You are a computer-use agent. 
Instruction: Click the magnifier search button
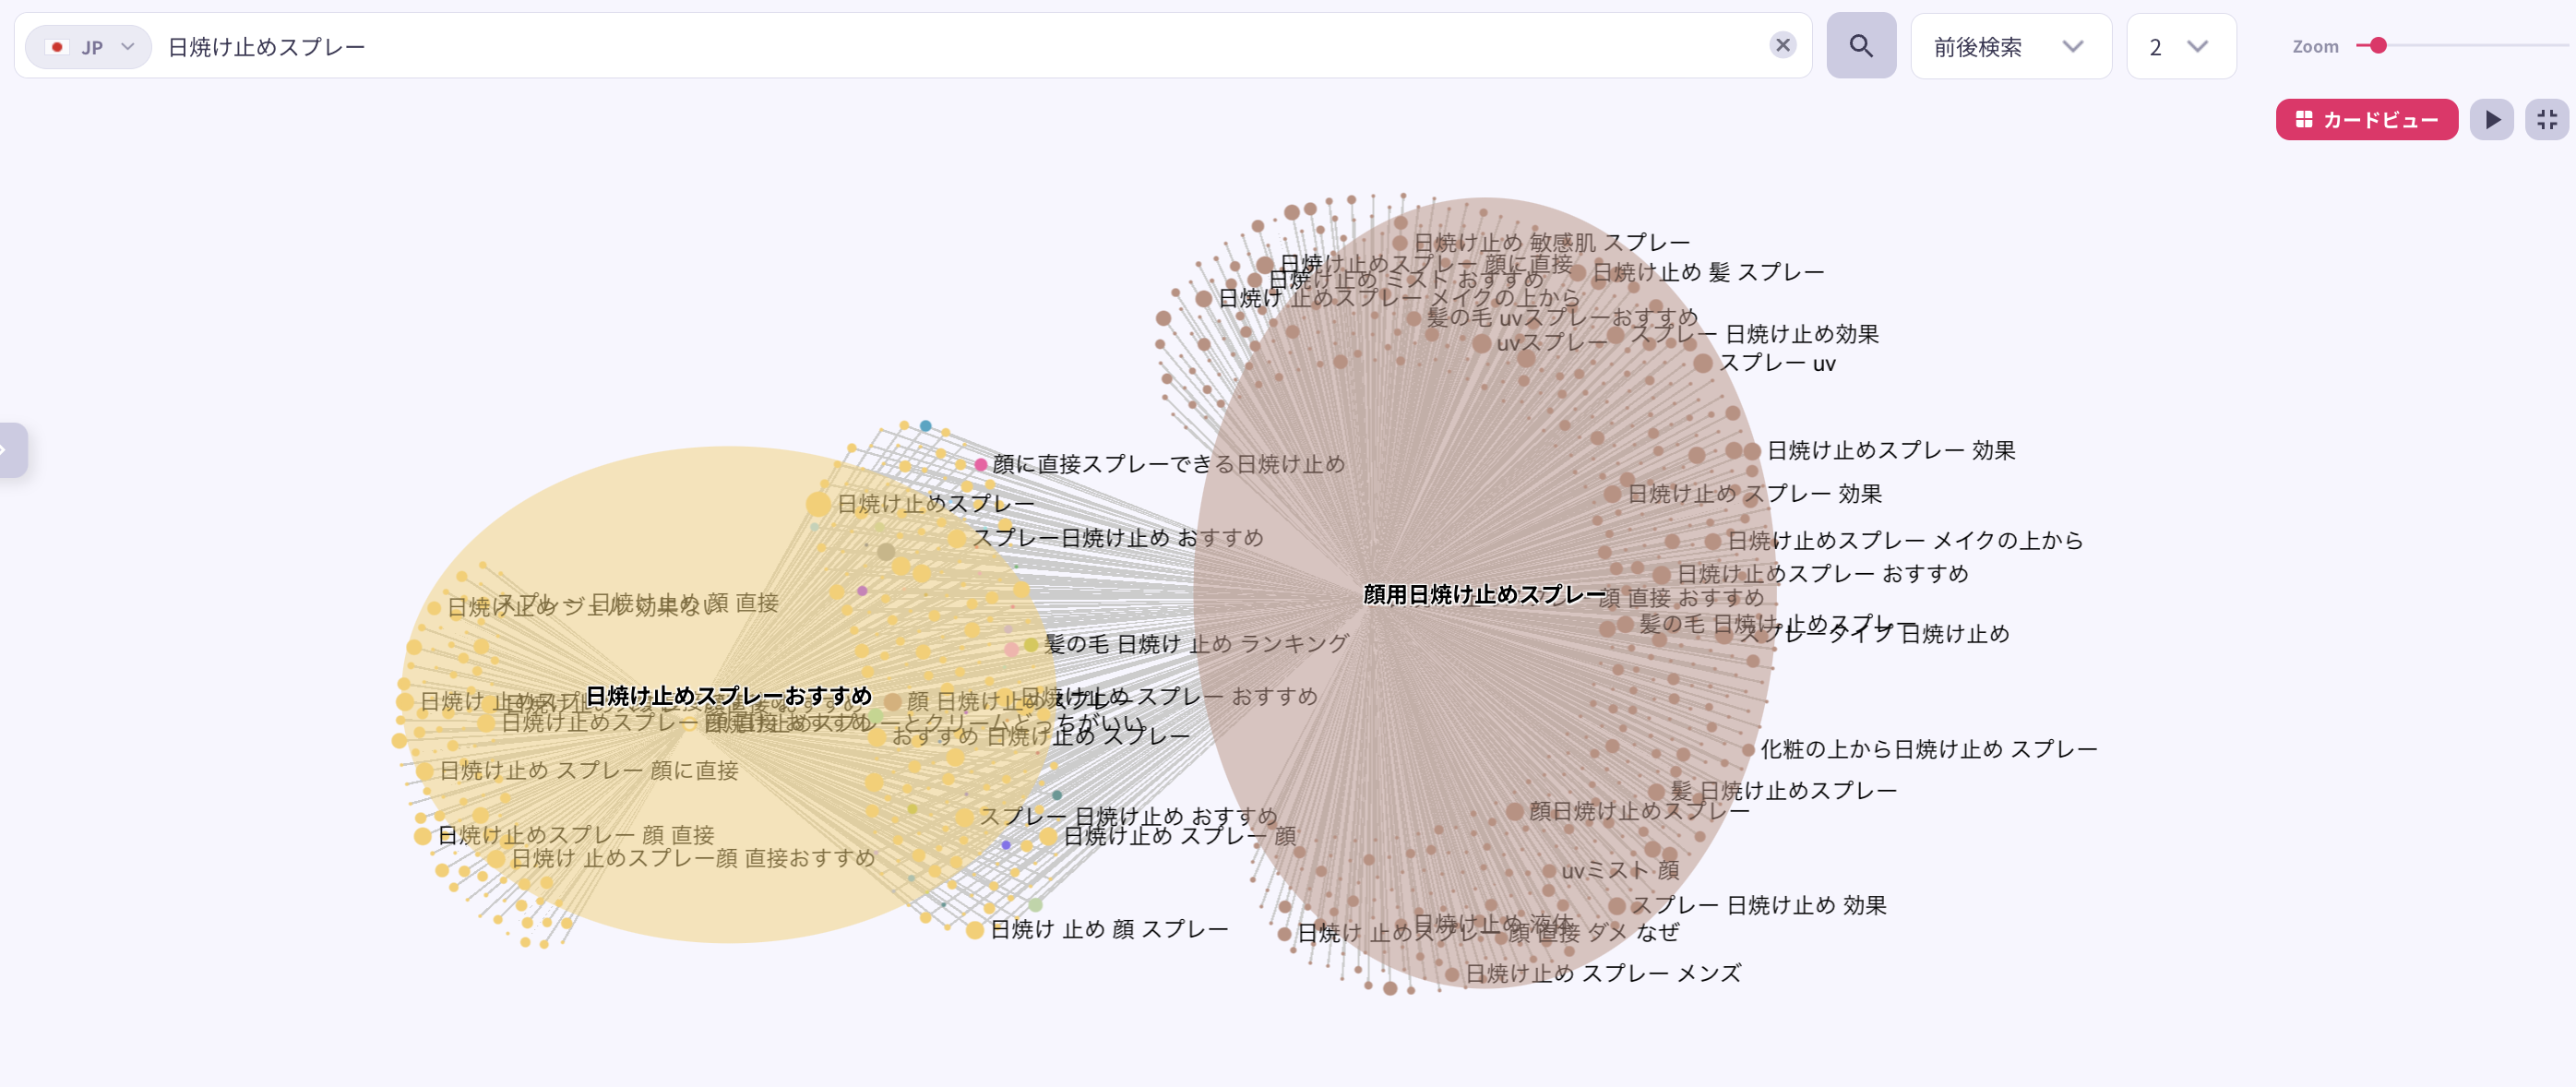click(x=1860, y=46)
